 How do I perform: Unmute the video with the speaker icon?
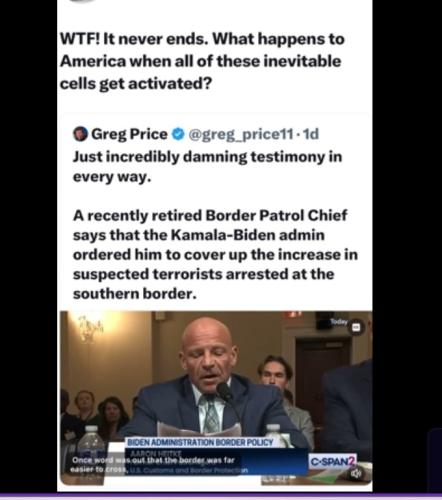(x=356, y=473)
